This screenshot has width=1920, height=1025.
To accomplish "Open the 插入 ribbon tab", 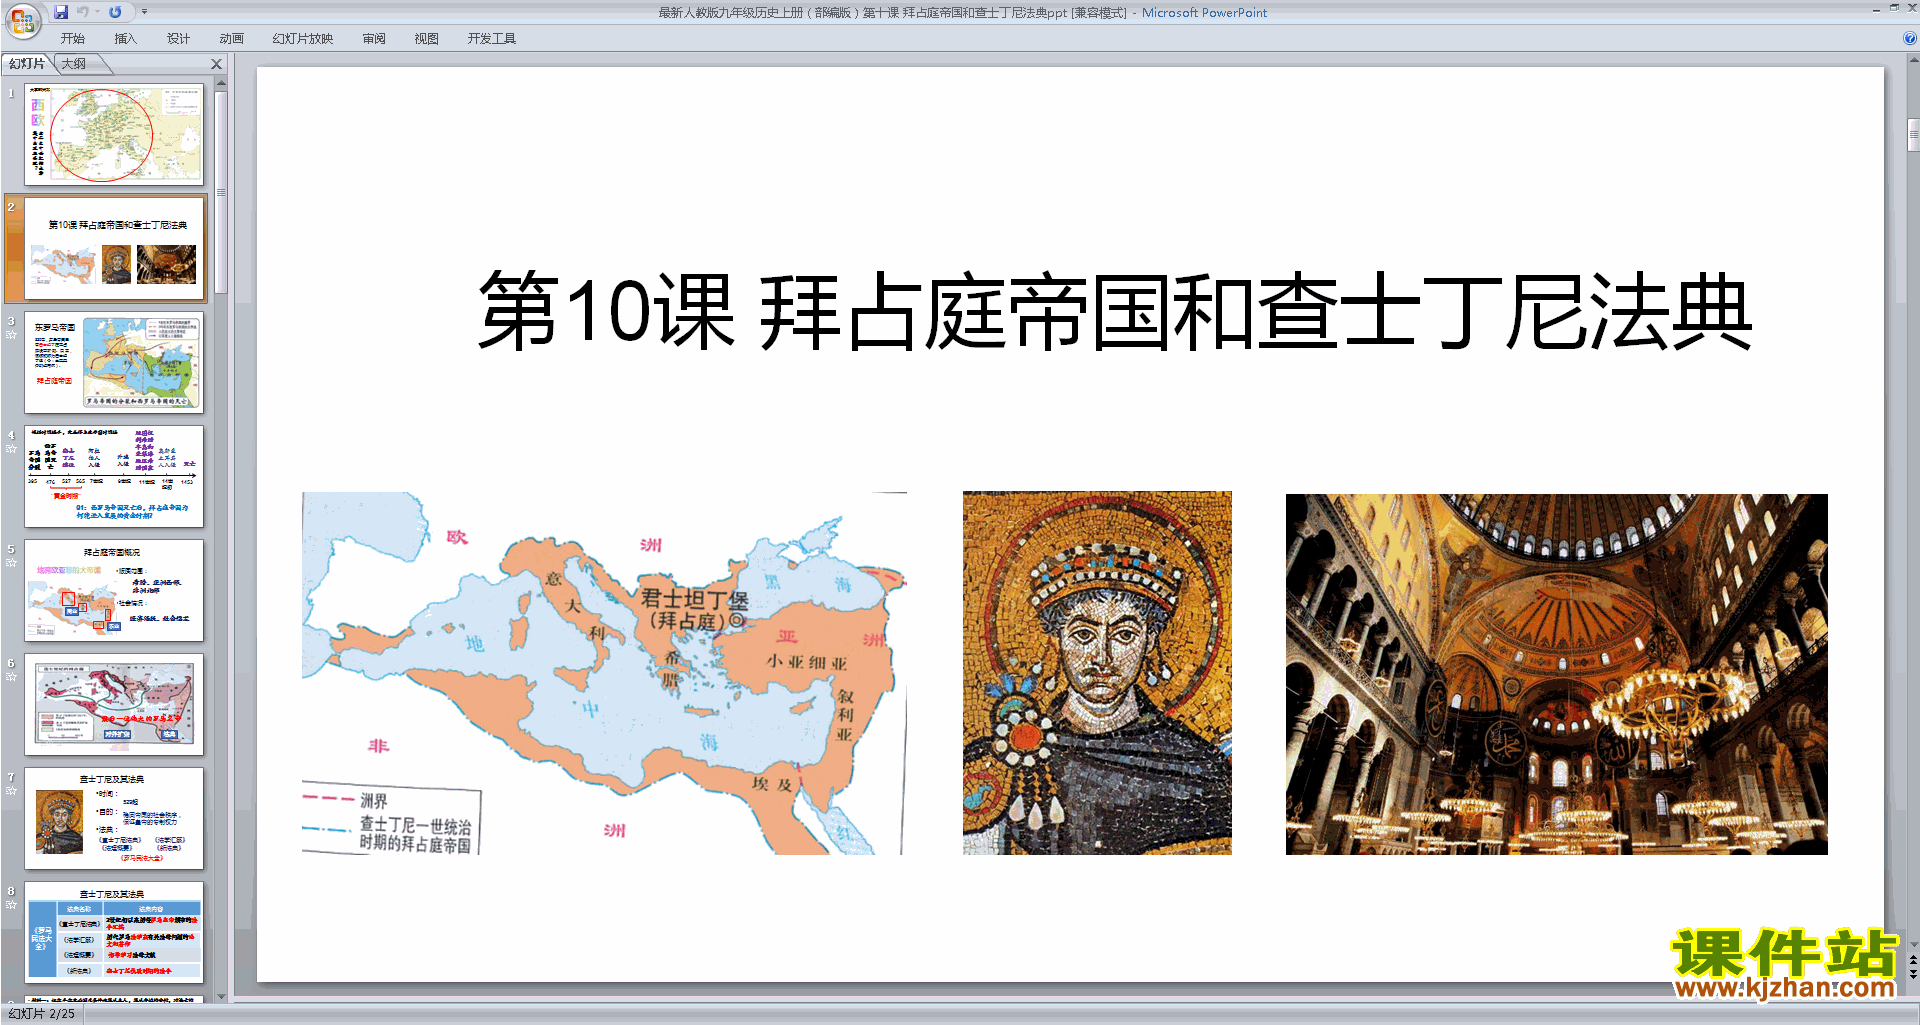I will 125,39.
